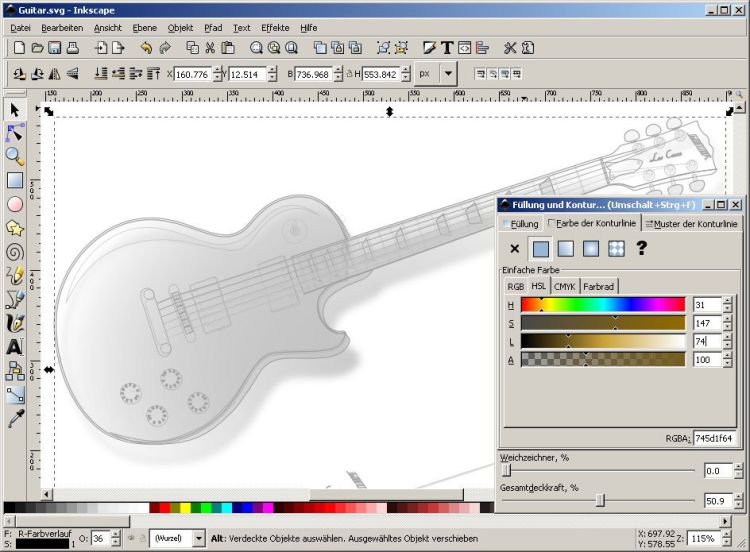Select the calligraphy pen tool
The image size is (750, 552).
pyautogui.click(x=15, y=323)
